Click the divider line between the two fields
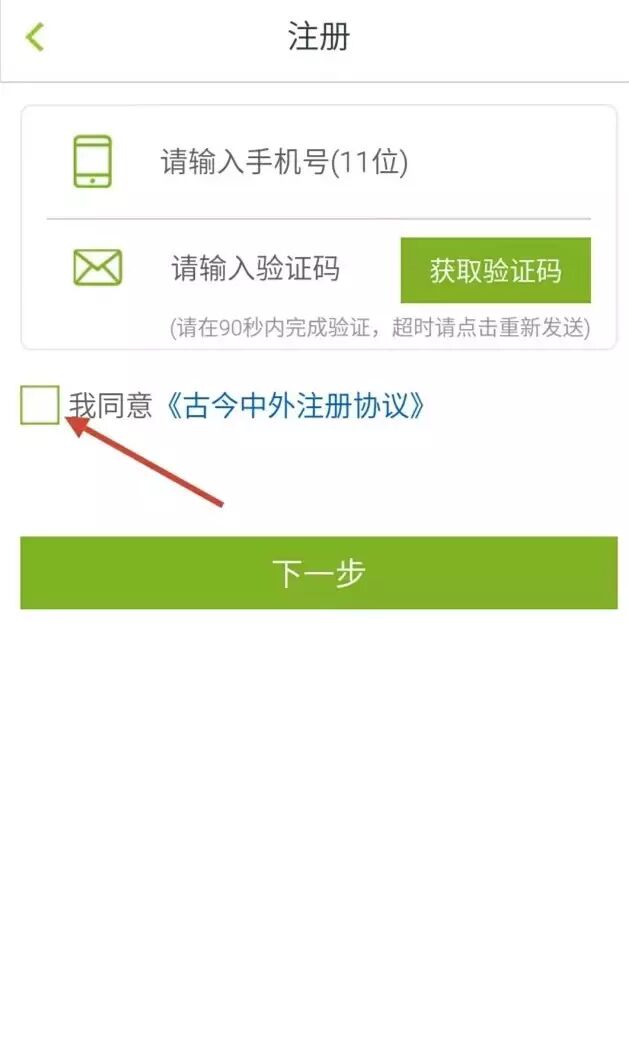Viewport: 629px width, 1064px height. 319,219
